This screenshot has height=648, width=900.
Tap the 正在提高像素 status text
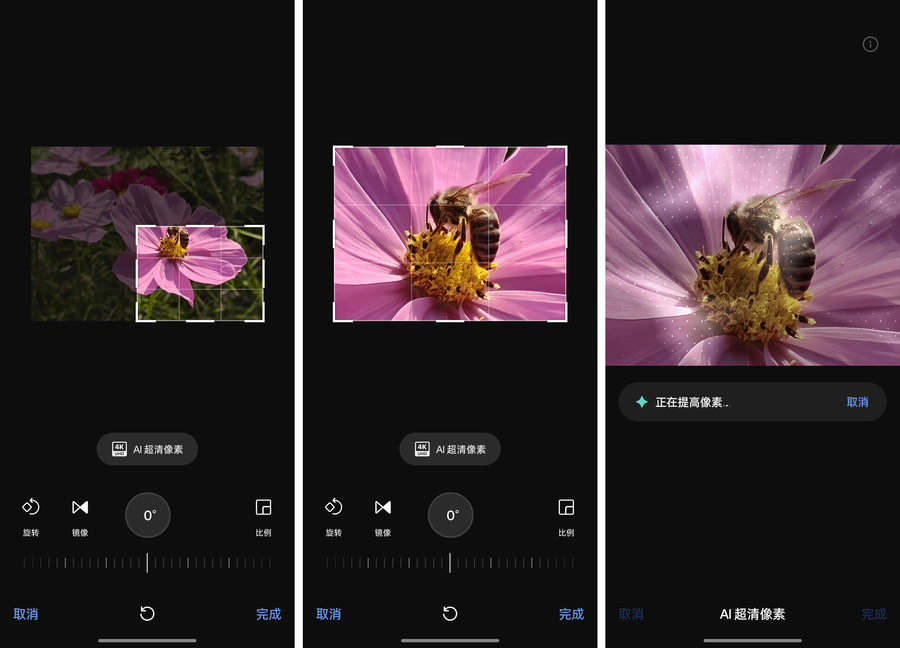(692, 402)
